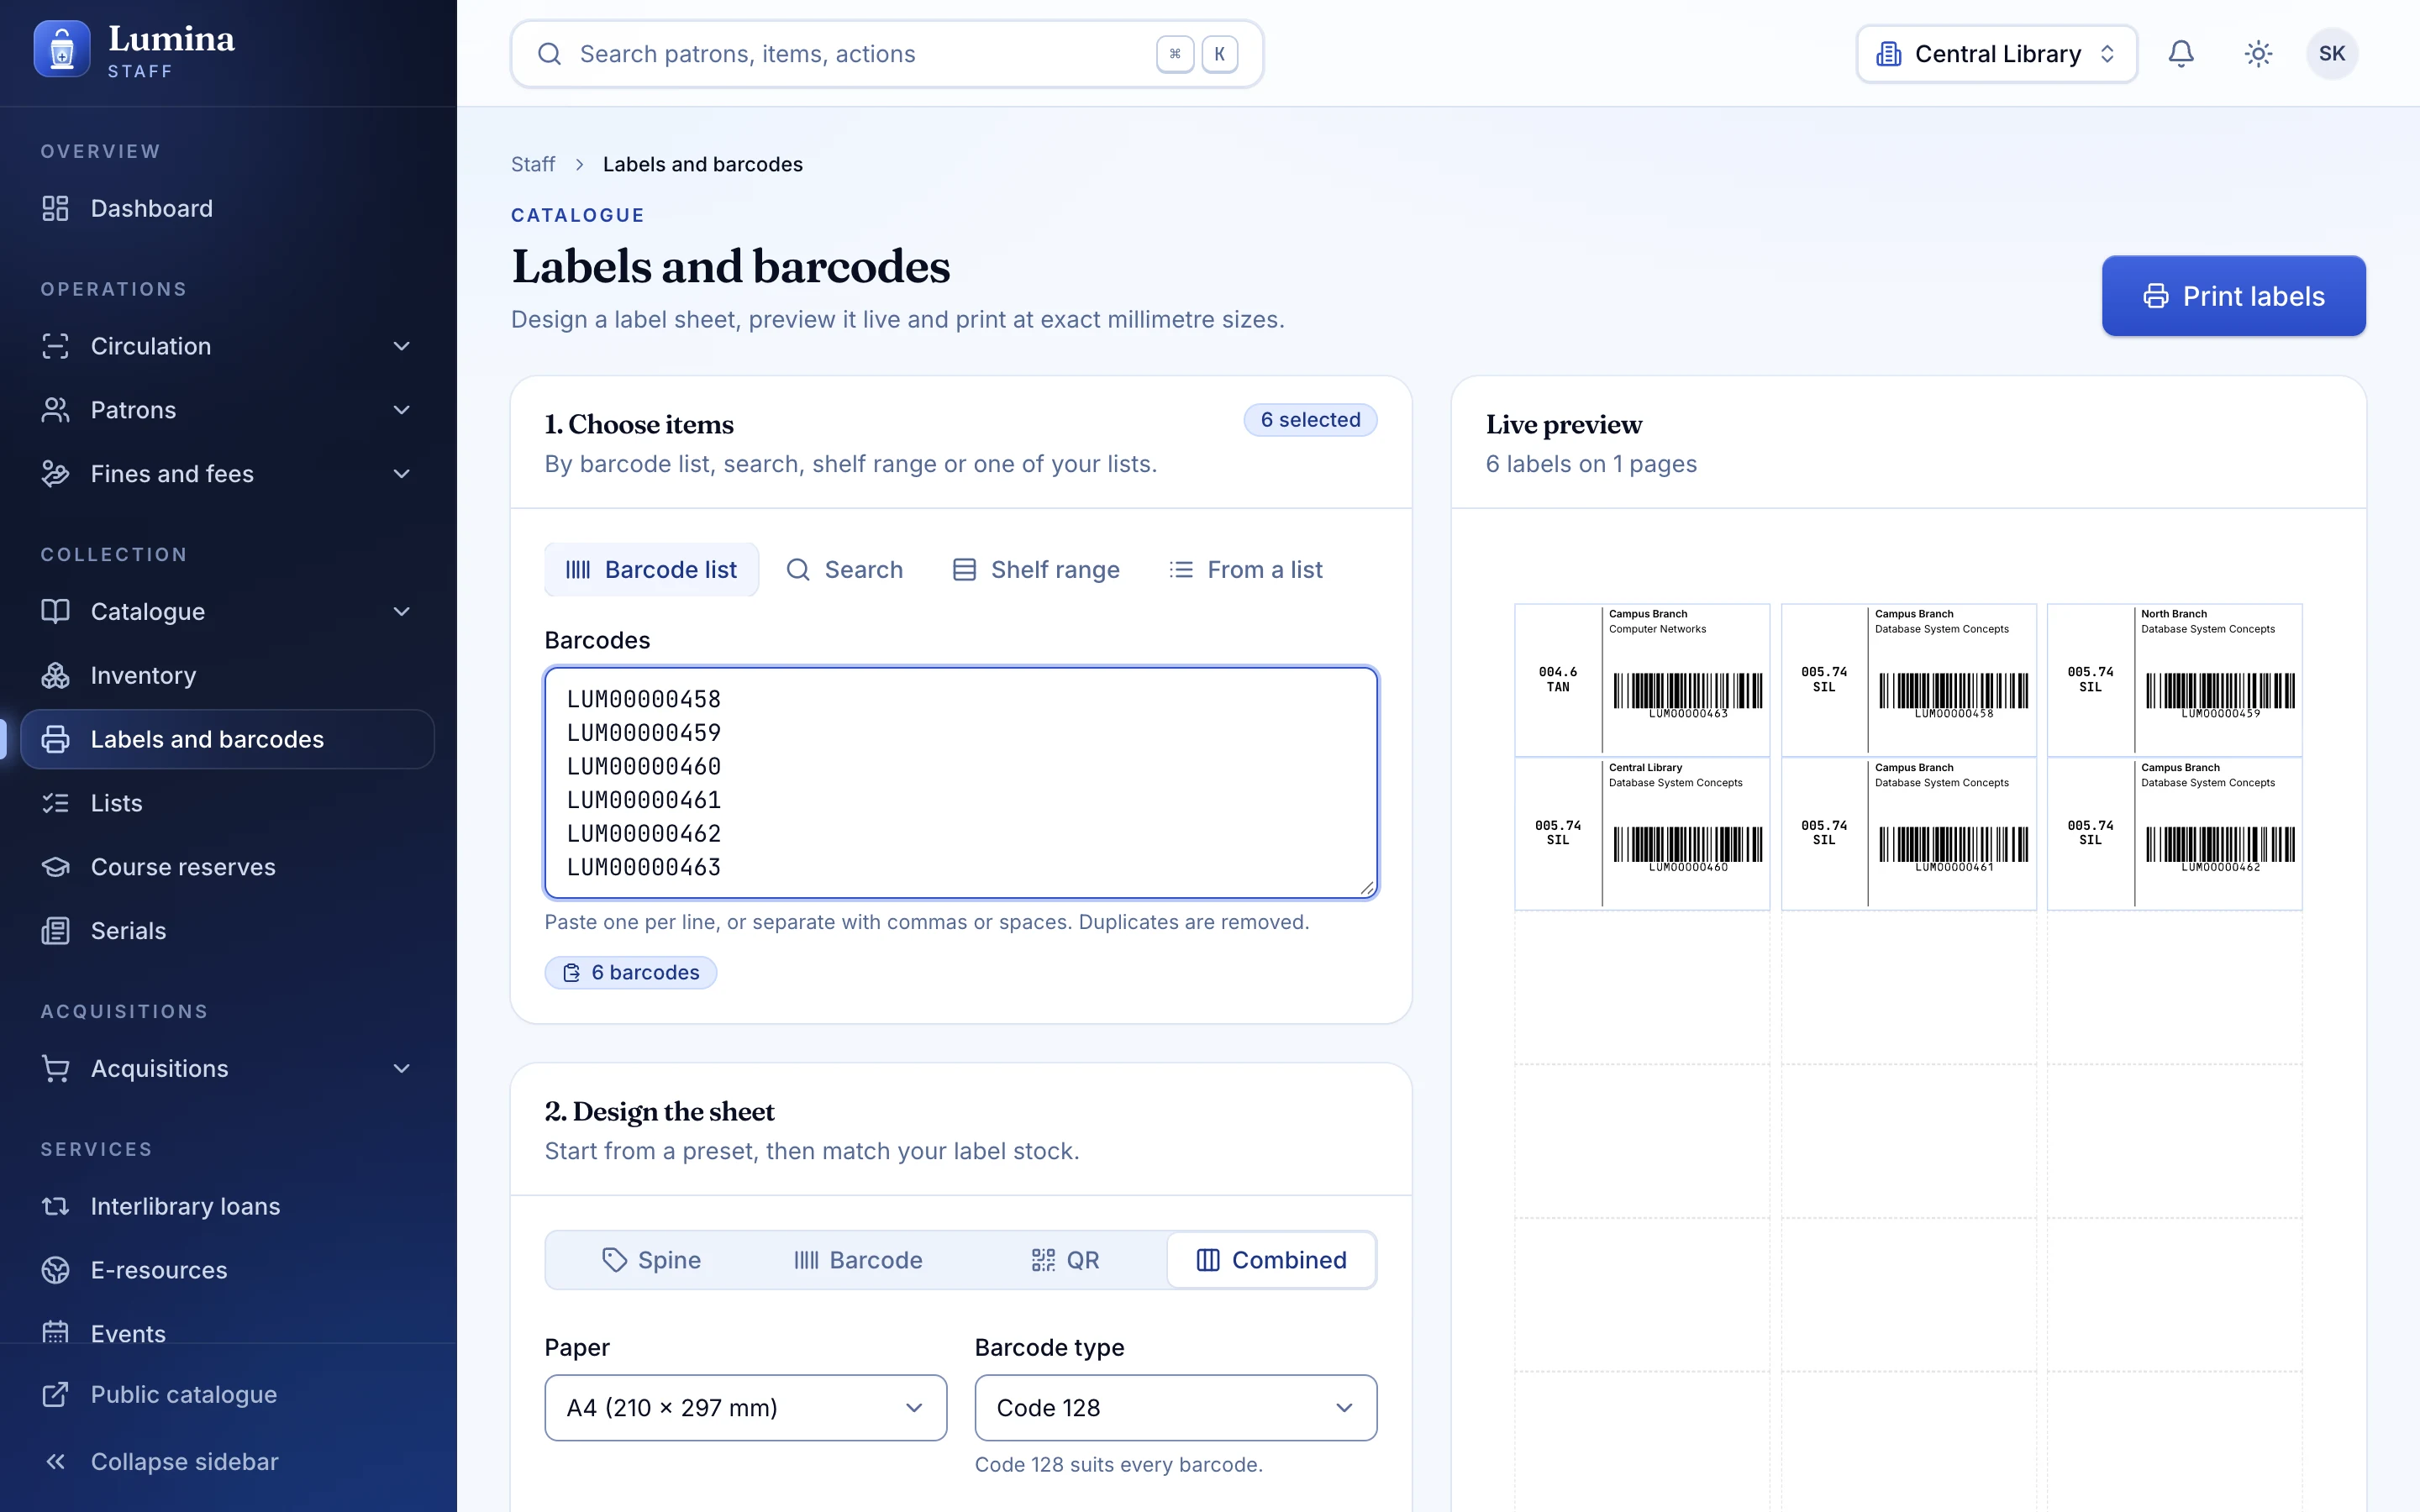
Task: Click the 'Live preview' heading
Action: 1563,424
